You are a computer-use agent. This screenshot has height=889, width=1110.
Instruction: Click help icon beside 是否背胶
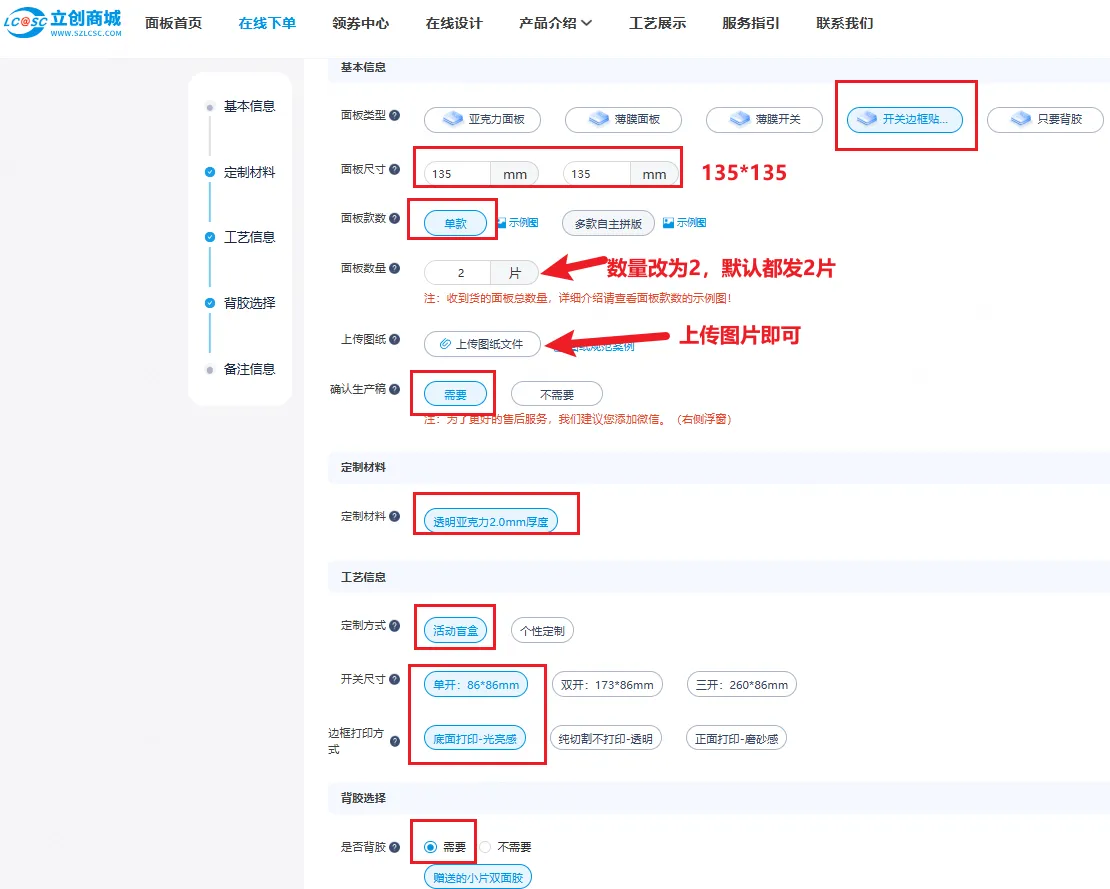395,847
